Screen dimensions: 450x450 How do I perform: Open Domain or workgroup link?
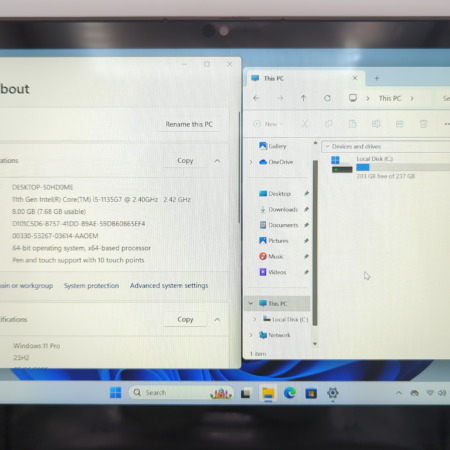tap(26, 286)
